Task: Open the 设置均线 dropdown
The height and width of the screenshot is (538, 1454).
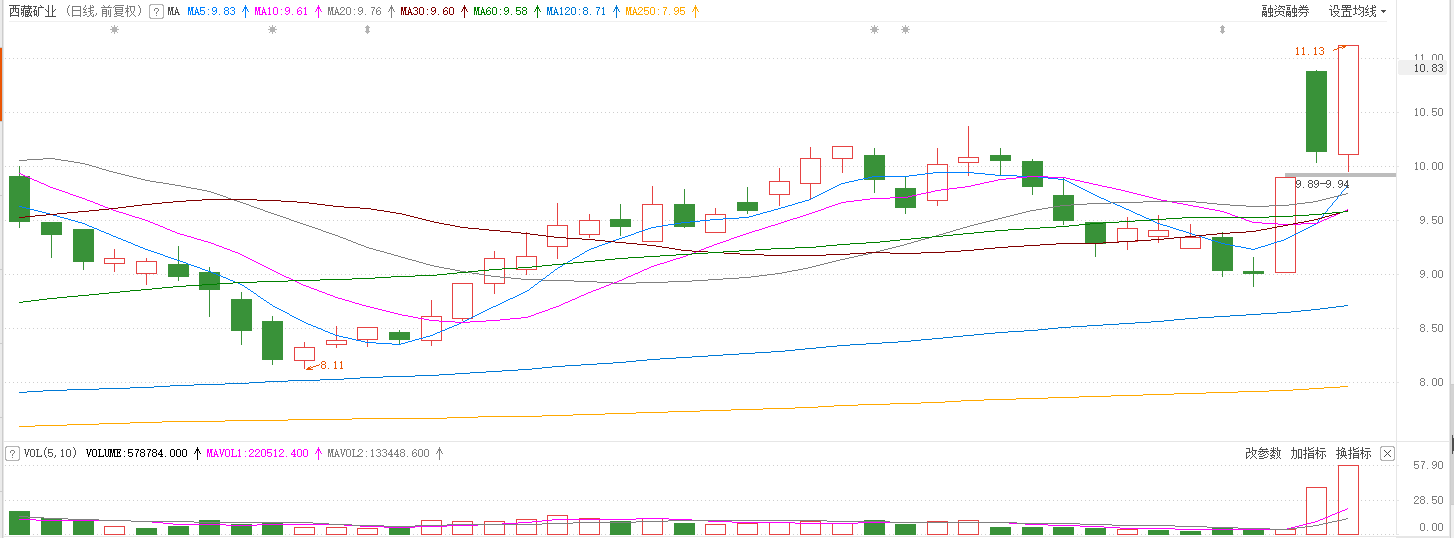Action: click(x=1357, y=11)
